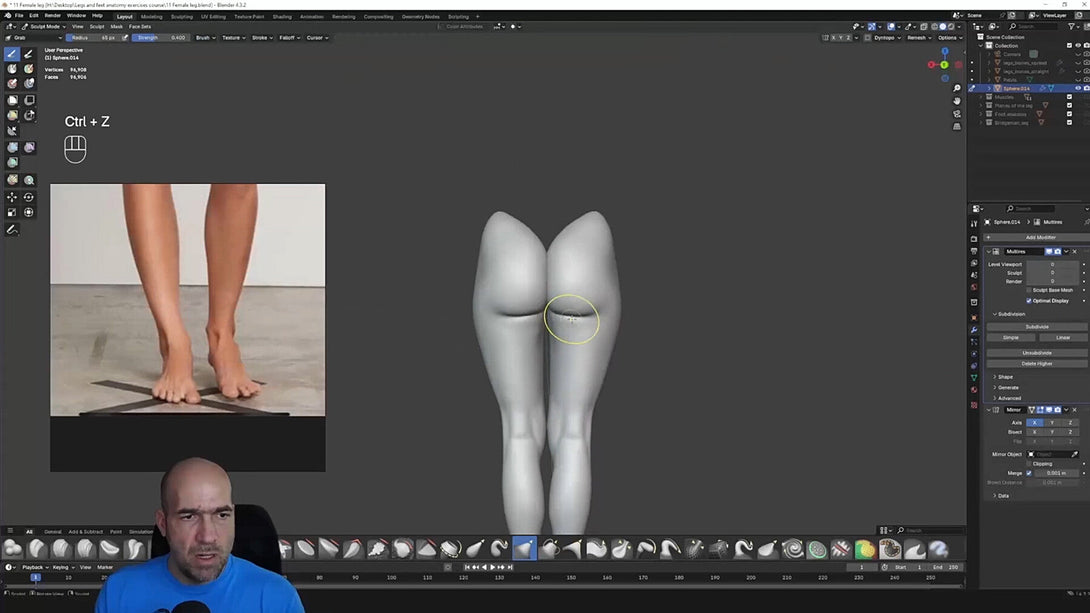Toggle the Muscles collection checkbox in outliner

pos(1069,97)
